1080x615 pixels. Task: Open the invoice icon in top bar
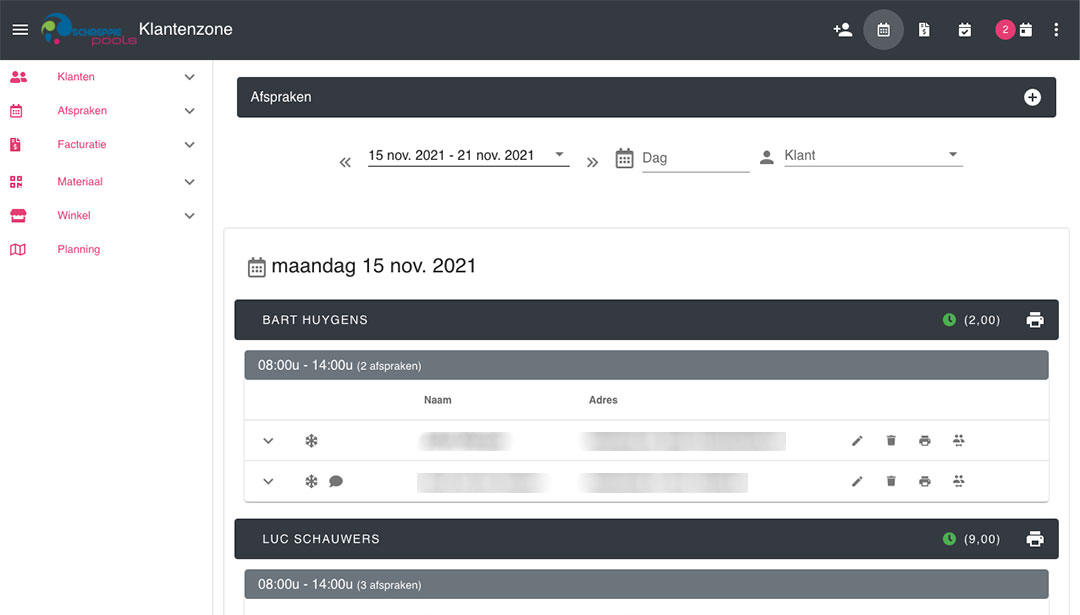point(924,30)
